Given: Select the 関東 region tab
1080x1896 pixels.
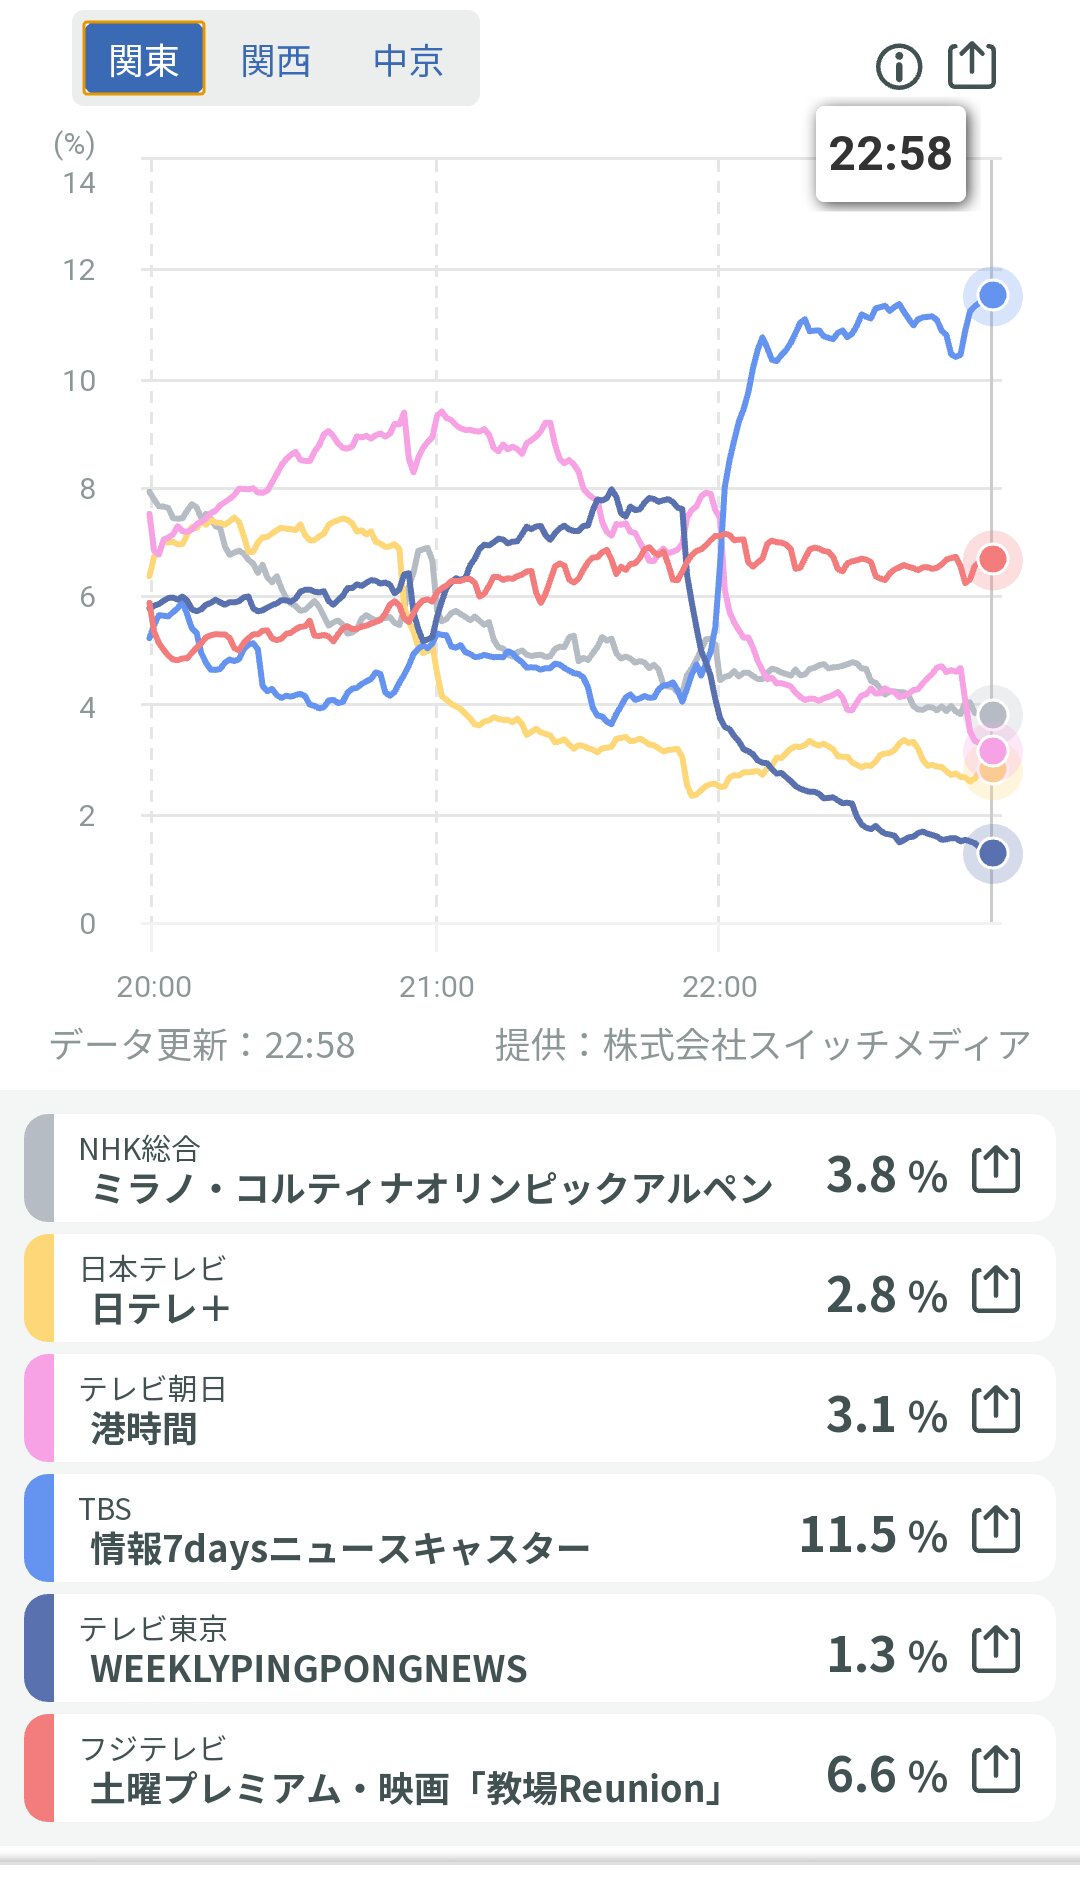Looking at the screenshot, I should click(x=144, y=60).
